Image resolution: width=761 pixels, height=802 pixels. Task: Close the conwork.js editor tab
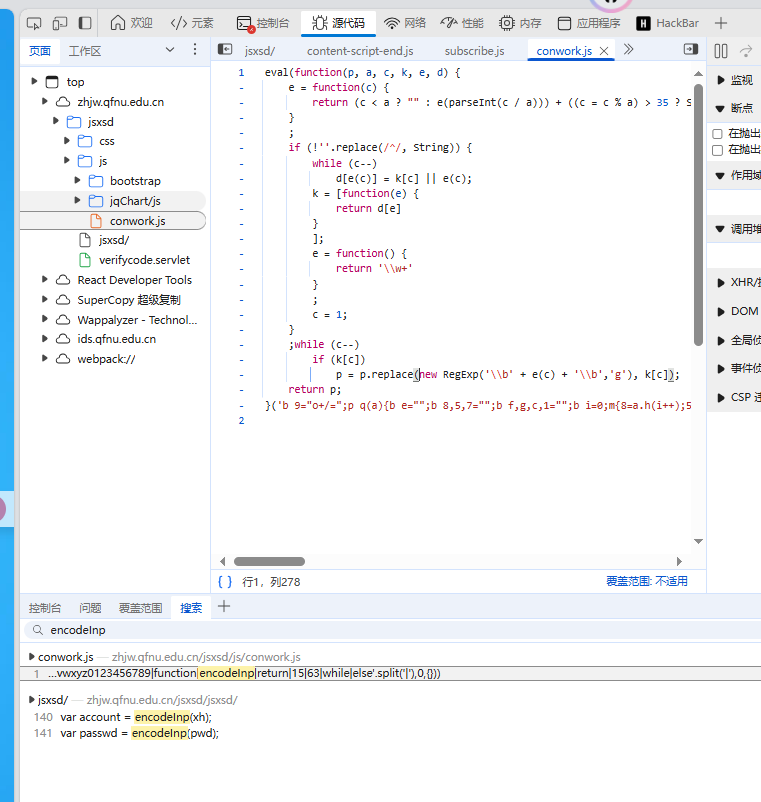604,51
